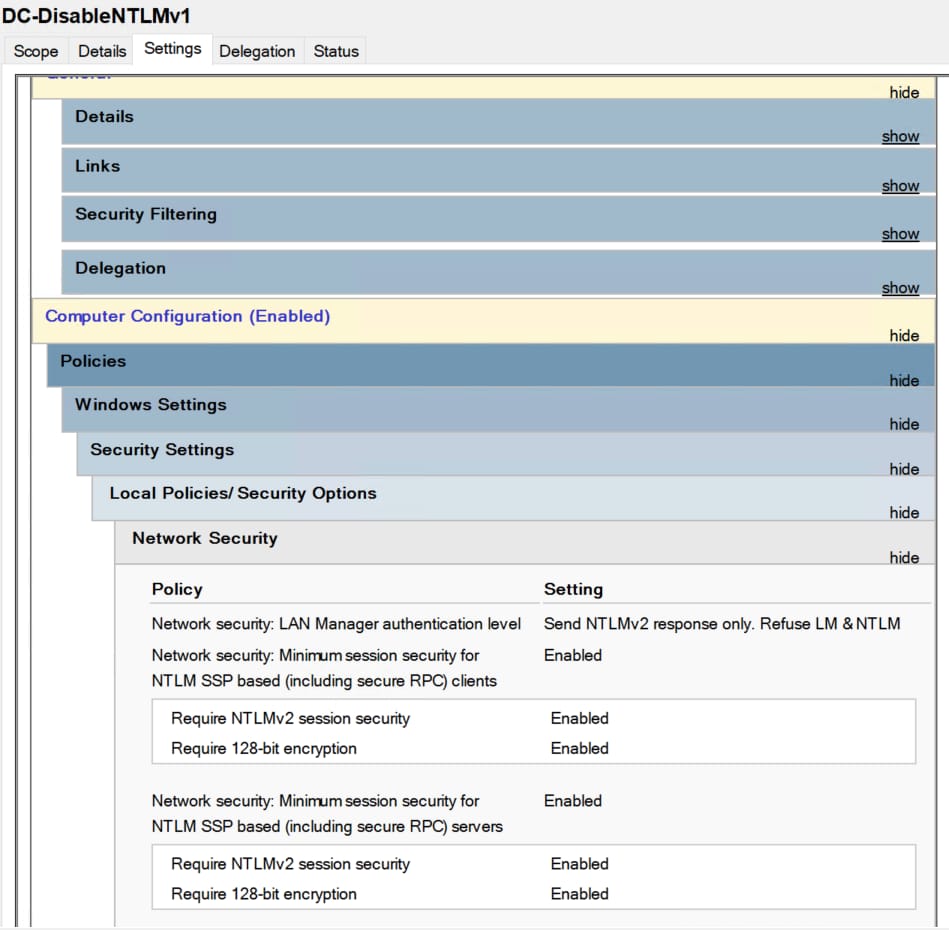Open the Details tab

102,51
